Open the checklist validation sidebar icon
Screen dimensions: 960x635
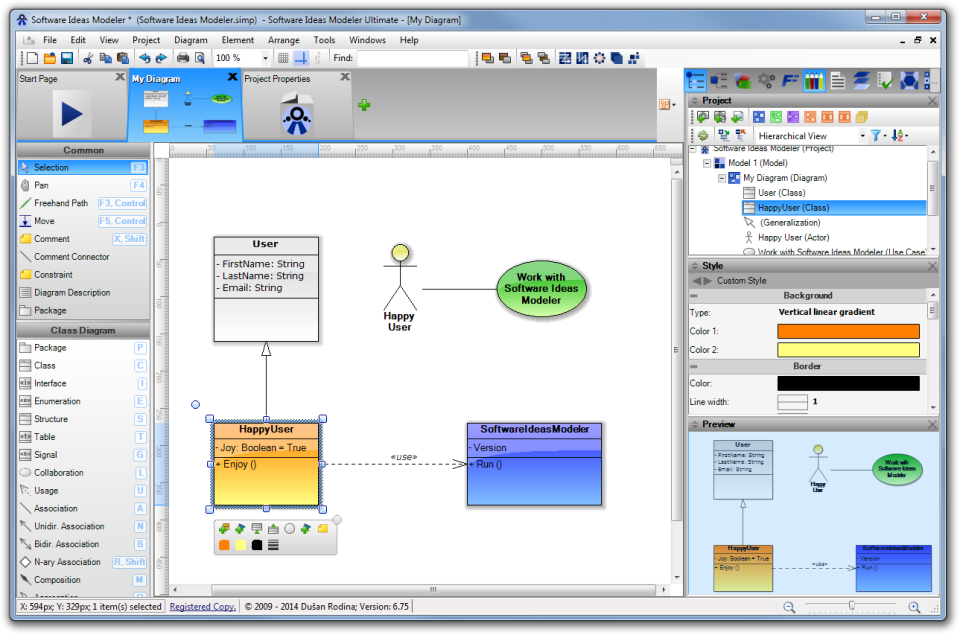885,80
